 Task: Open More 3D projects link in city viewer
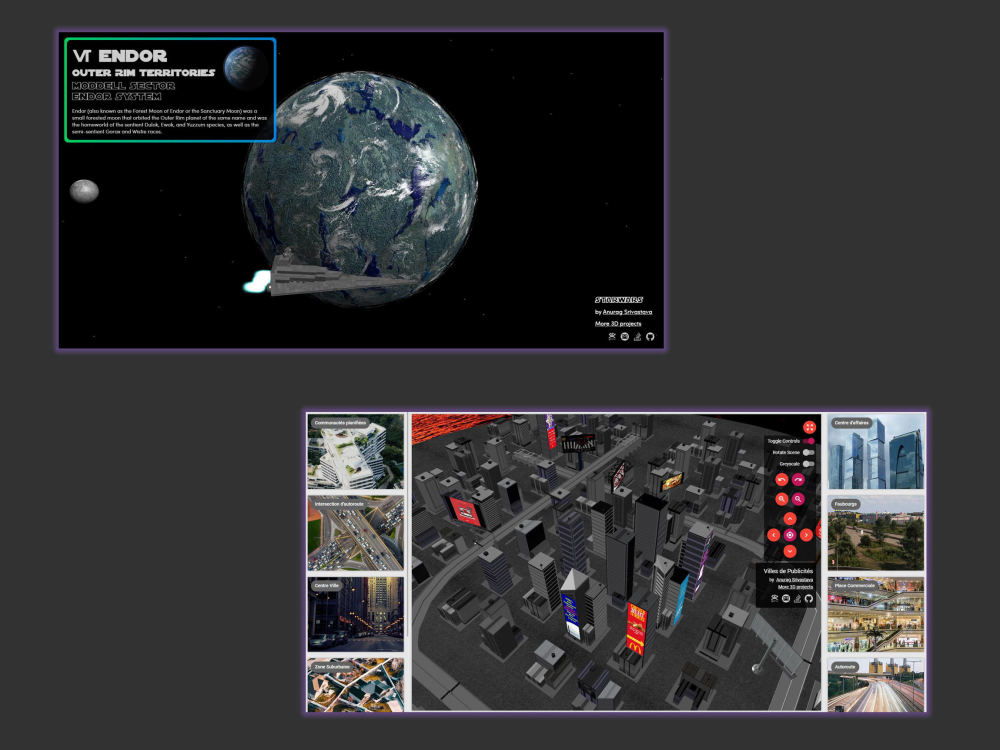(x=795, y=587)
